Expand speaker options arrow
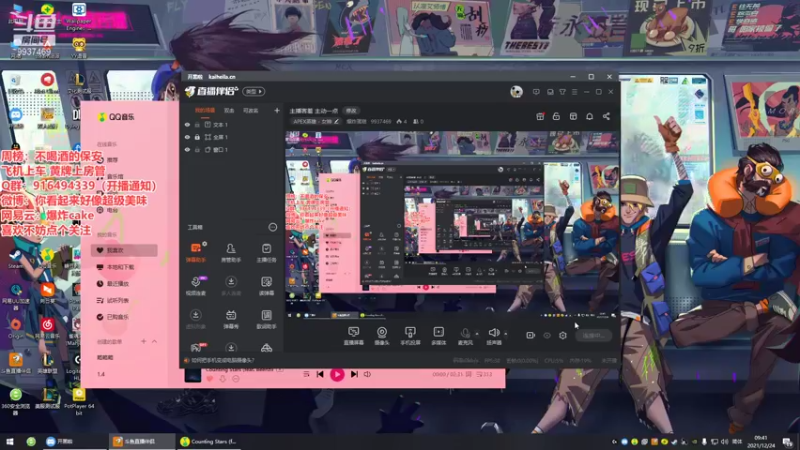 click(x=506, y=334)
